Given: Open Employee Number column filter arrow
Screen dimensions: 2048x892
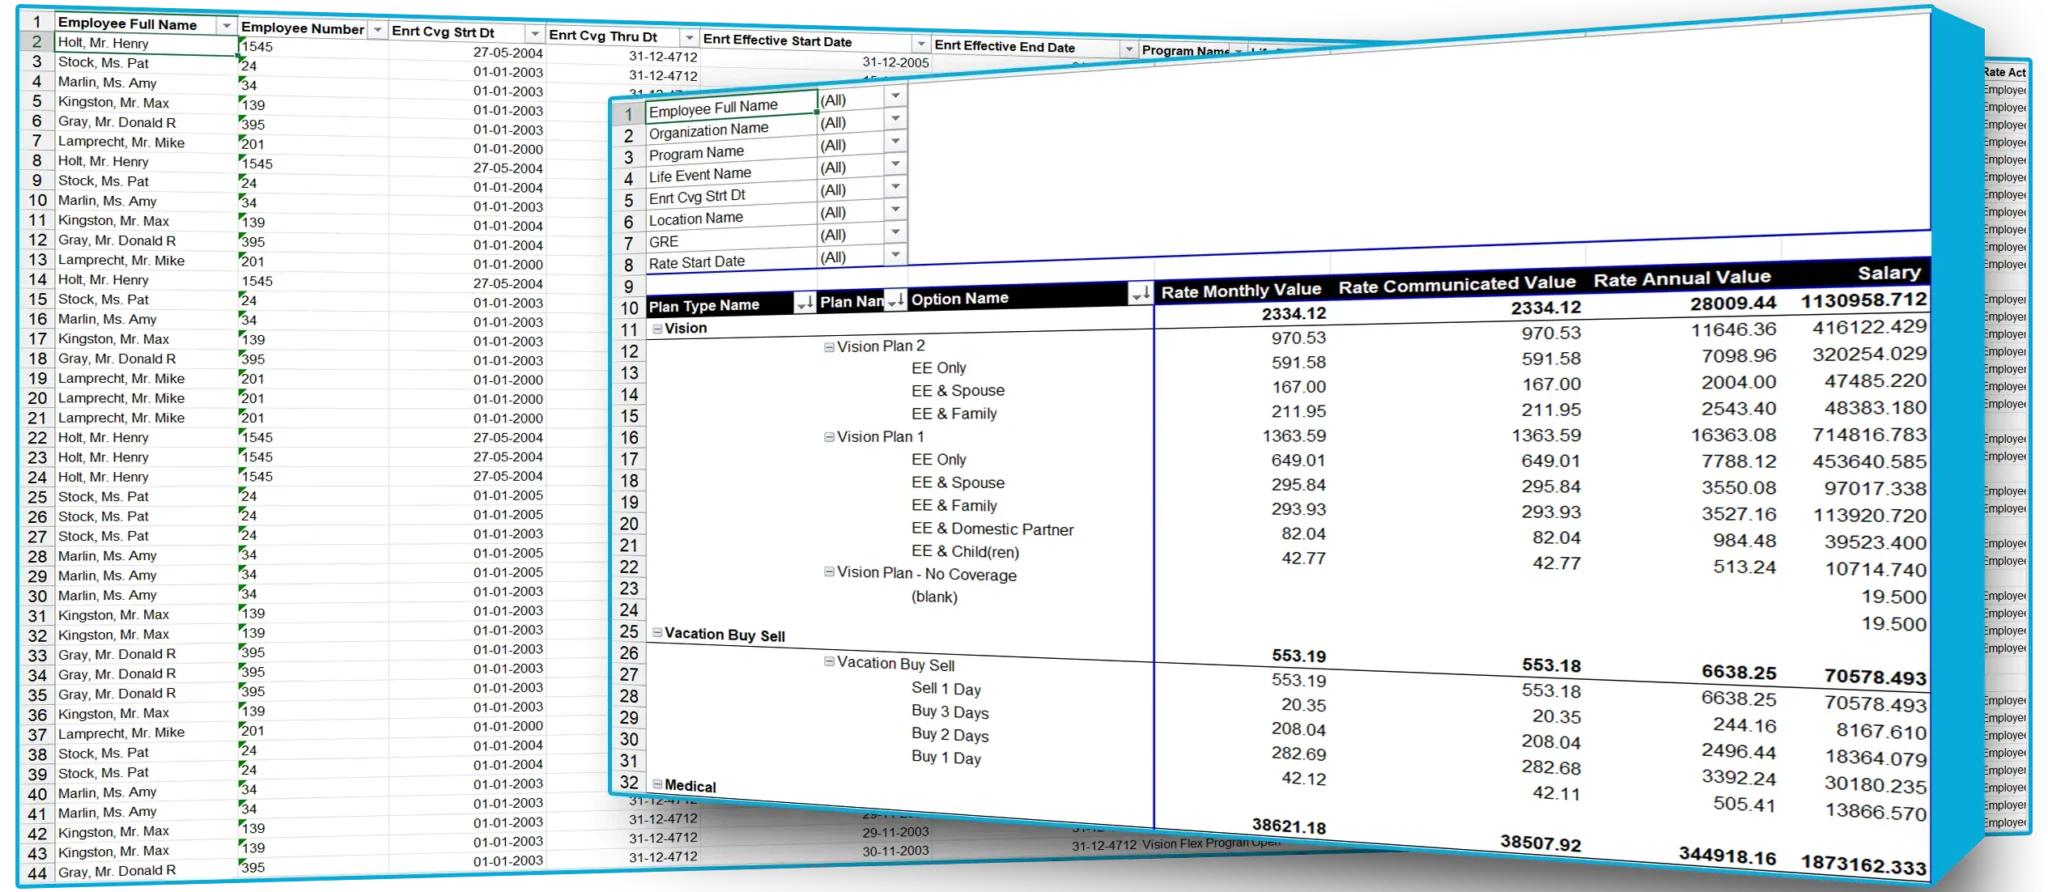Looking at the screenshot, I should (x=377, y=30).
